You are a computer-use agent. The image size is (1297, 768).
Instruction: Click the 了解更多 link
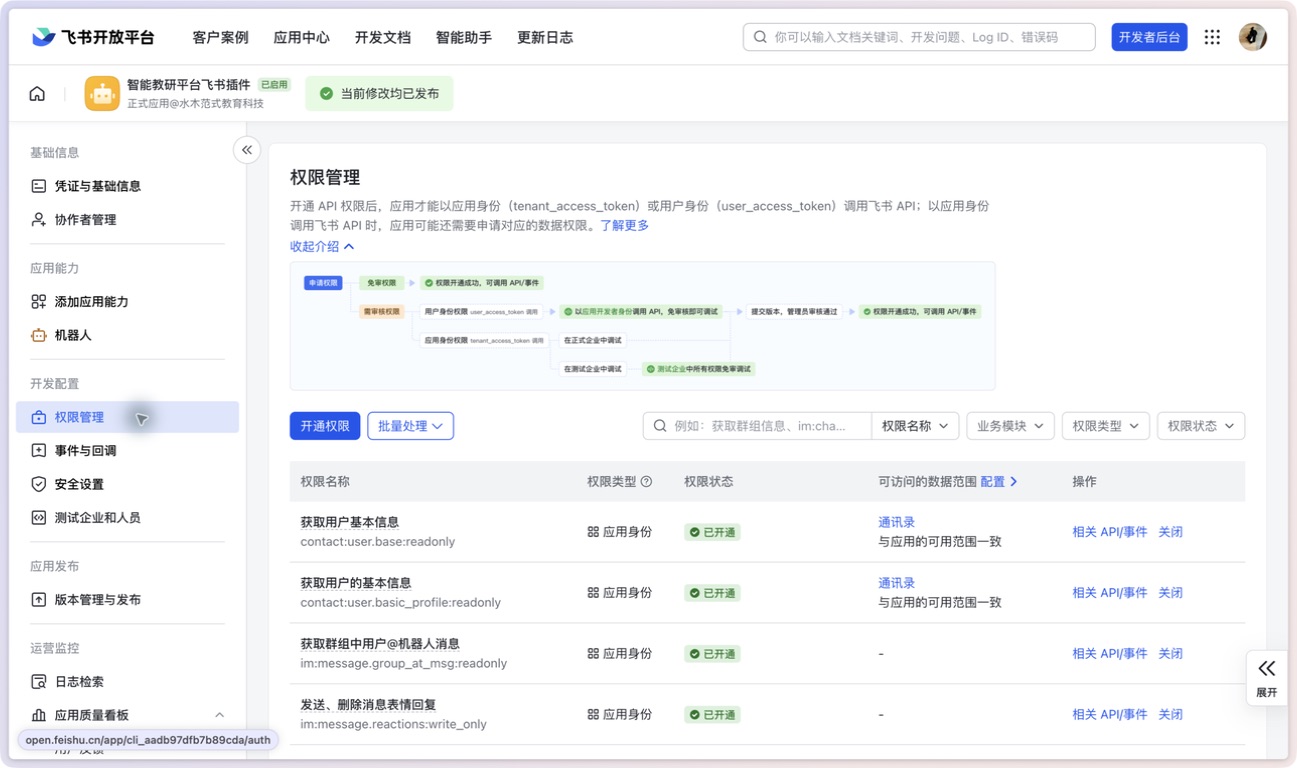[624, 226]
